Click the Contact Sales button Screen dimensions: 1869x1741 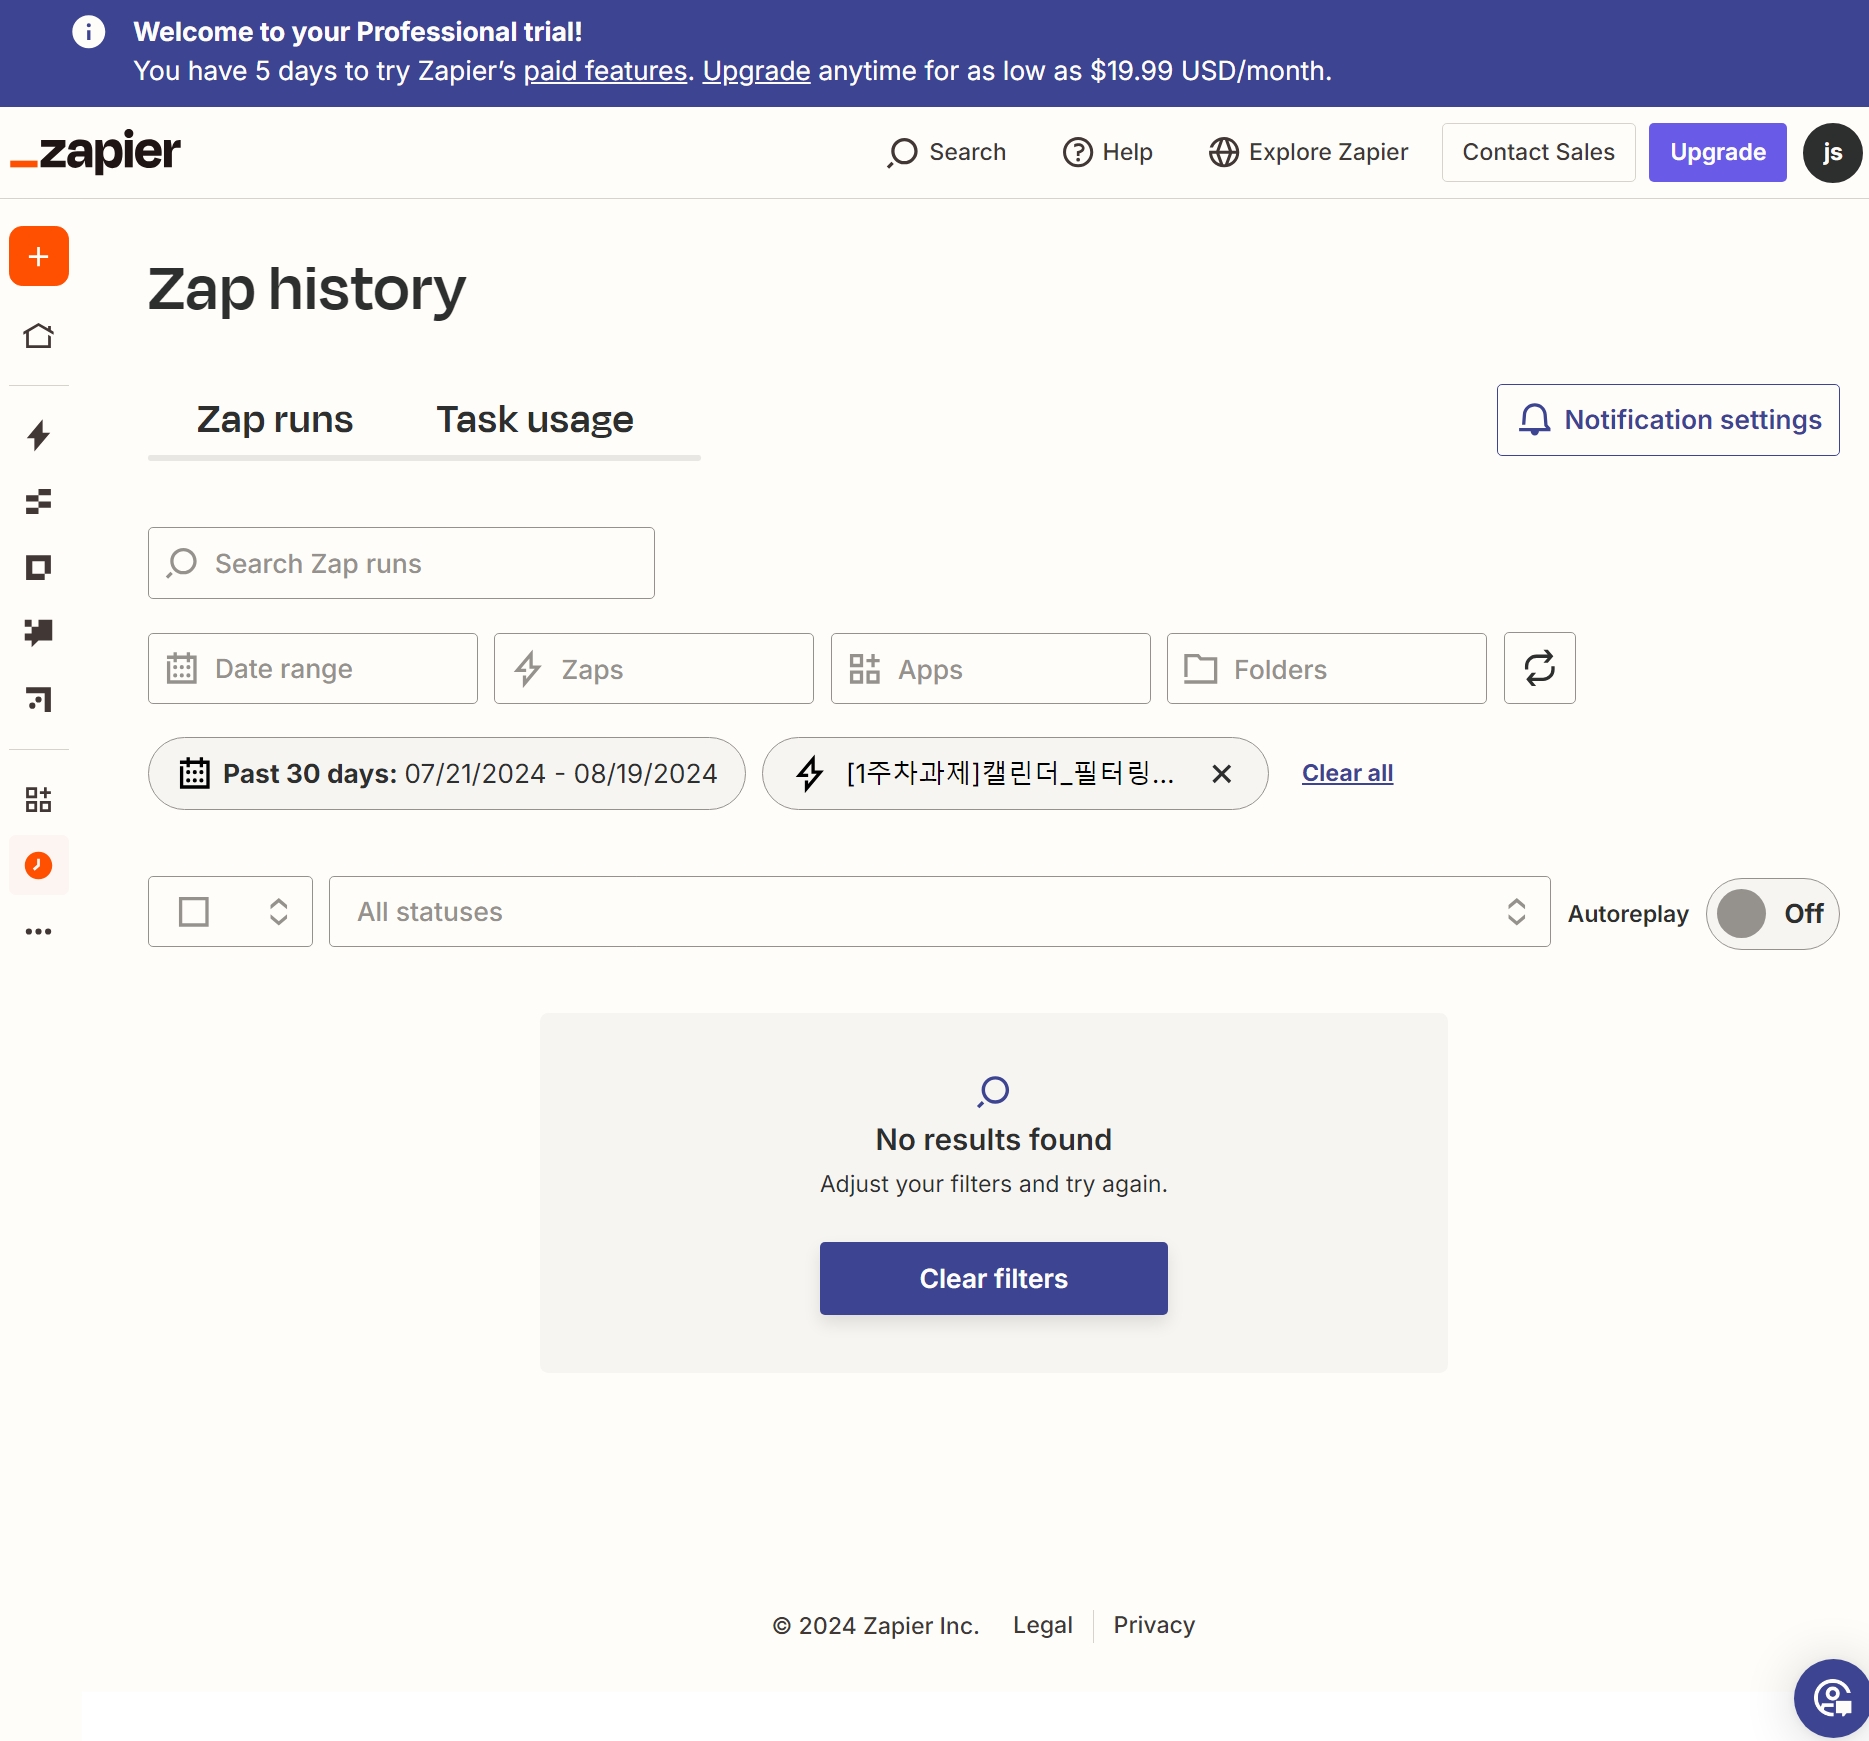pos(1539,152)
